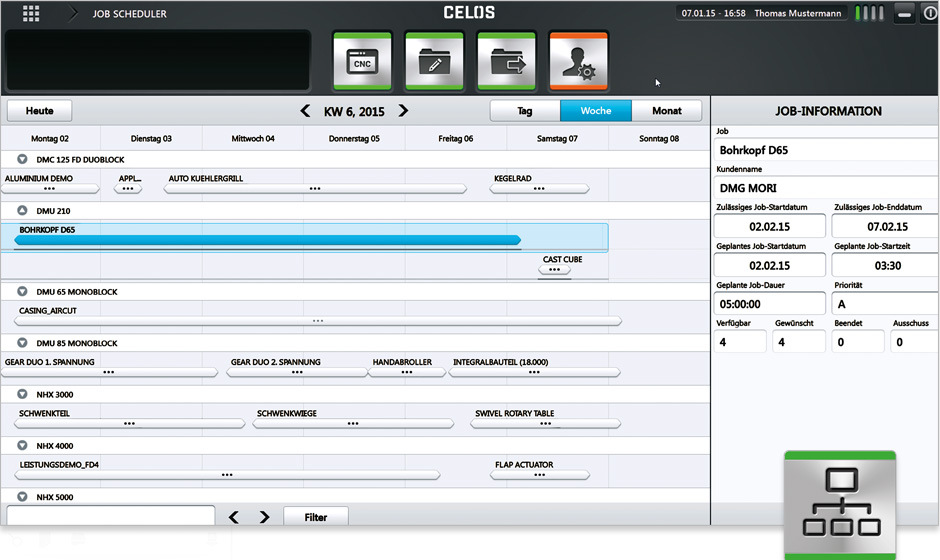This screenshot has height=560, width=940.
Task: Select the SWIVEL ROTARY TABLE job bar
Action: (545, 423)
